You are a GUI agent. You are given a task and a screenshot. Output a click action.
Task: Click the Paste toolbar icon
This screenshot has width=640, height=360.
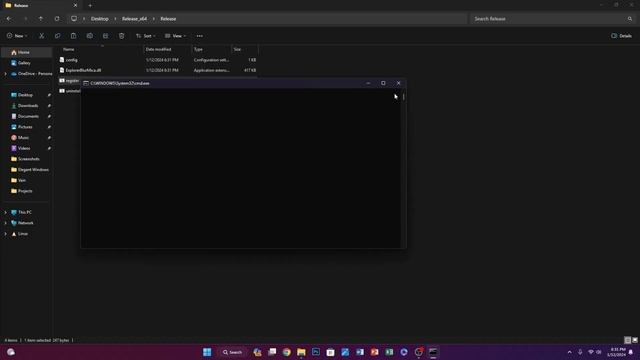point(73,36)
